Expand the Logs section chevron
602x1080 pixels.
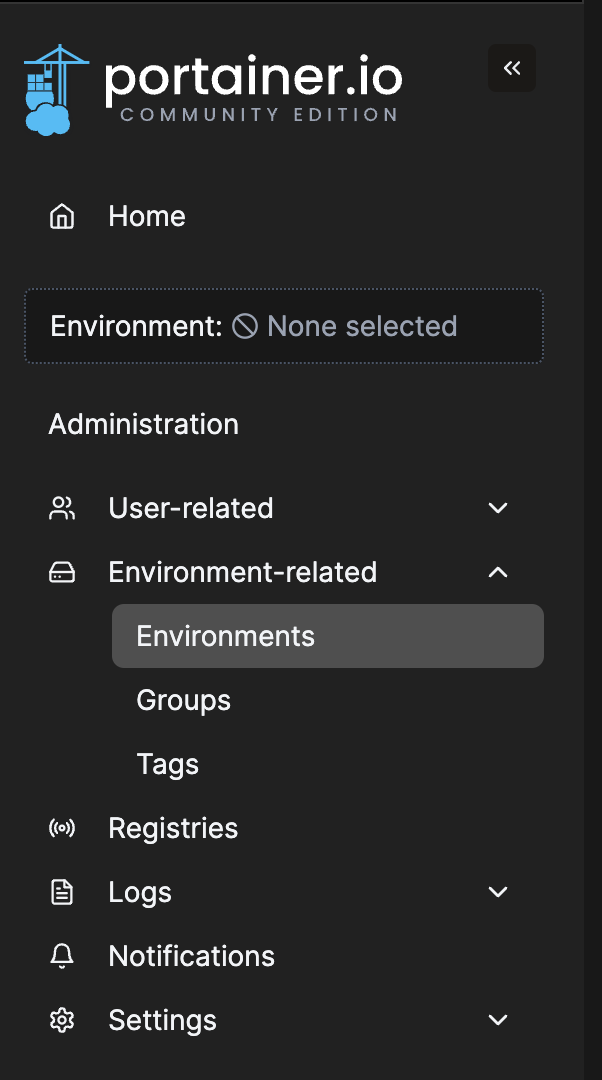(x=498, y=892)
